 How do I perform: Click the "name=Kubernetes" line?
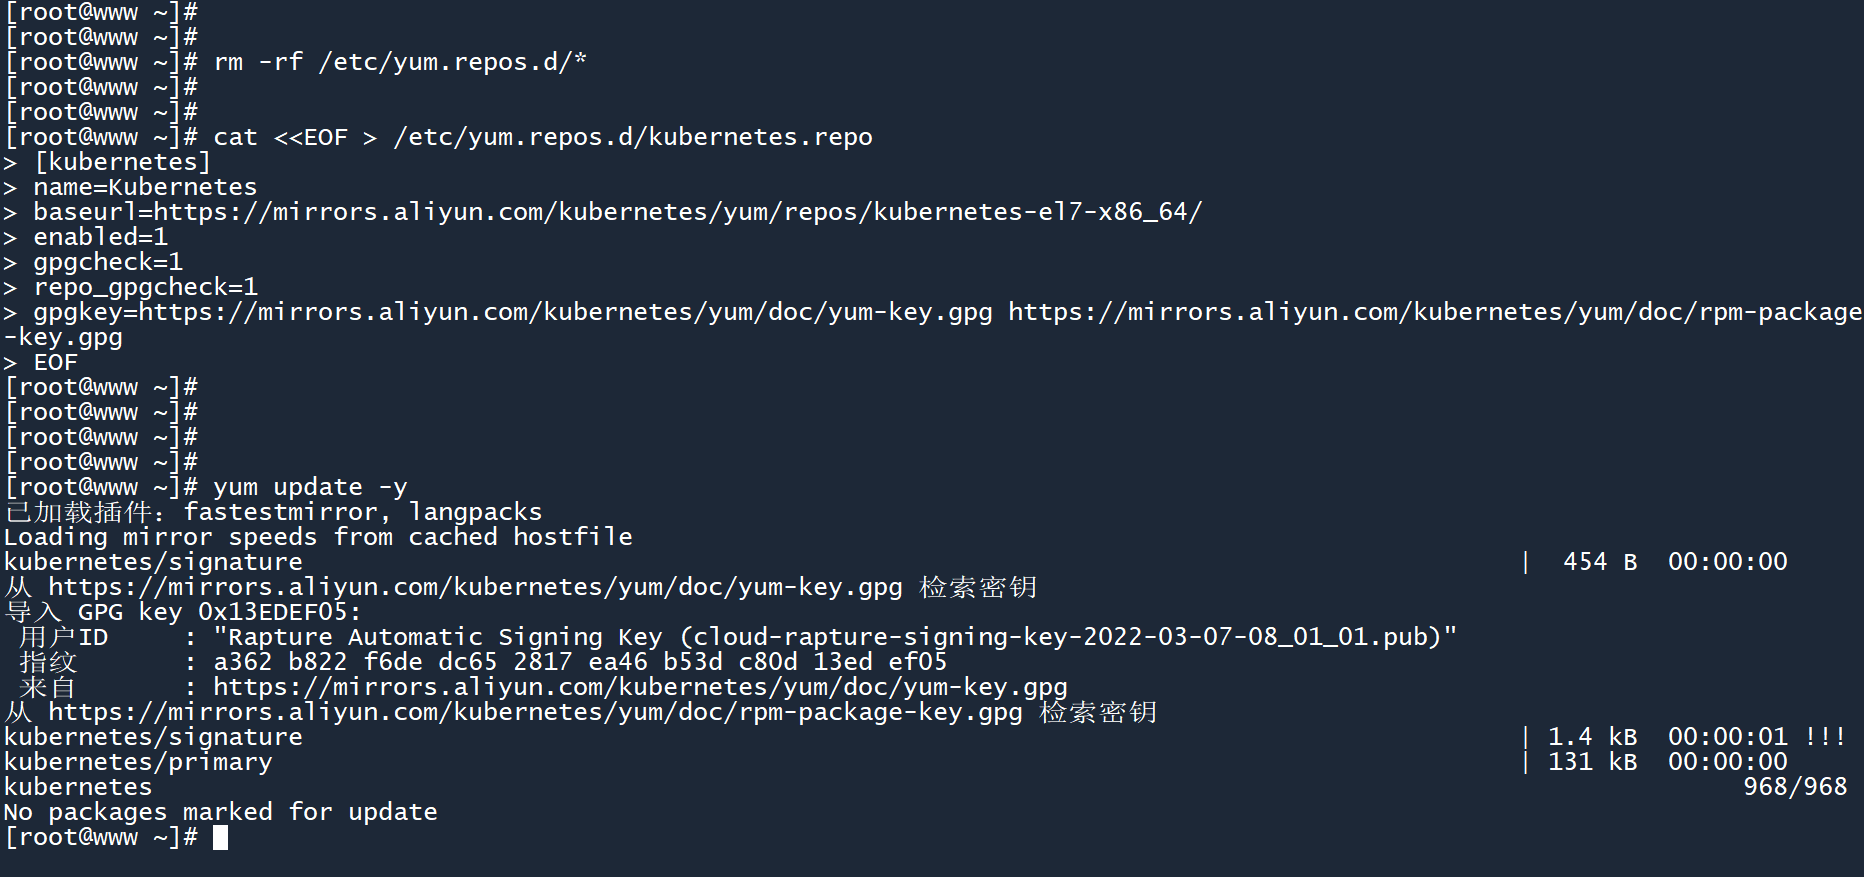pyautogui.click(x=145, y=187)
